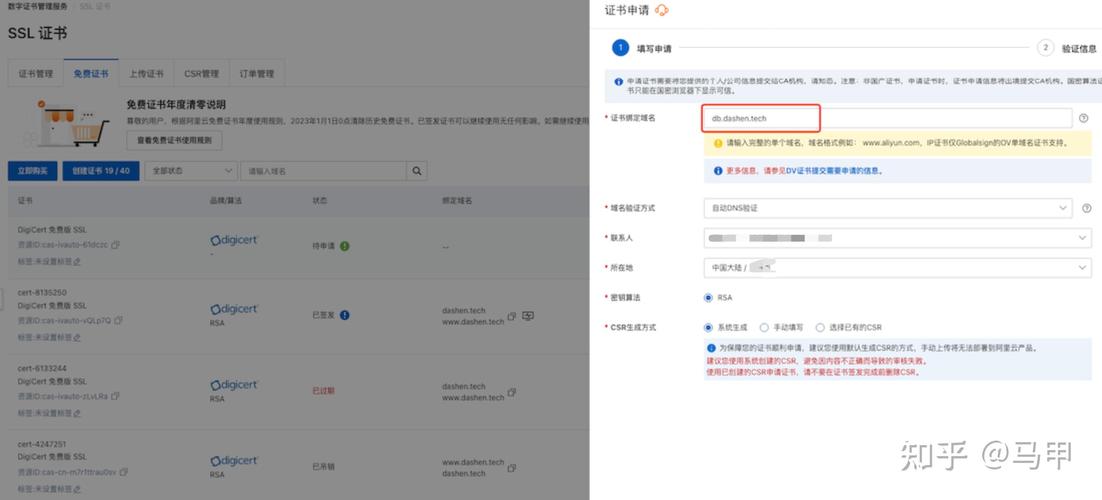Open the DV证书提交需要申请的信息 link

click(x=834, y=171)
